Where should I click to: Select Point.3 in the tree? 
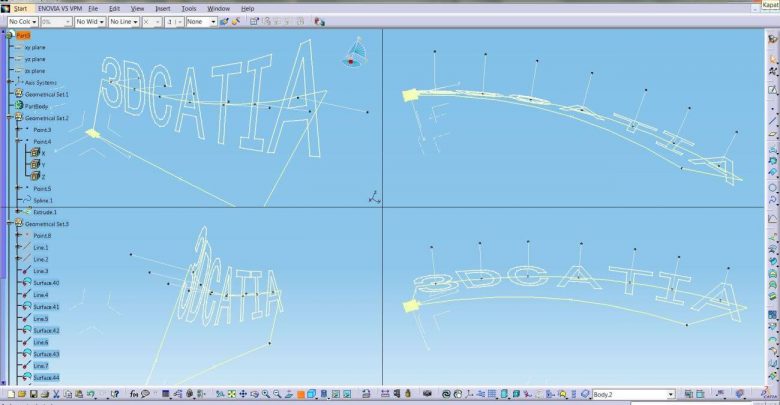point(42,130)
